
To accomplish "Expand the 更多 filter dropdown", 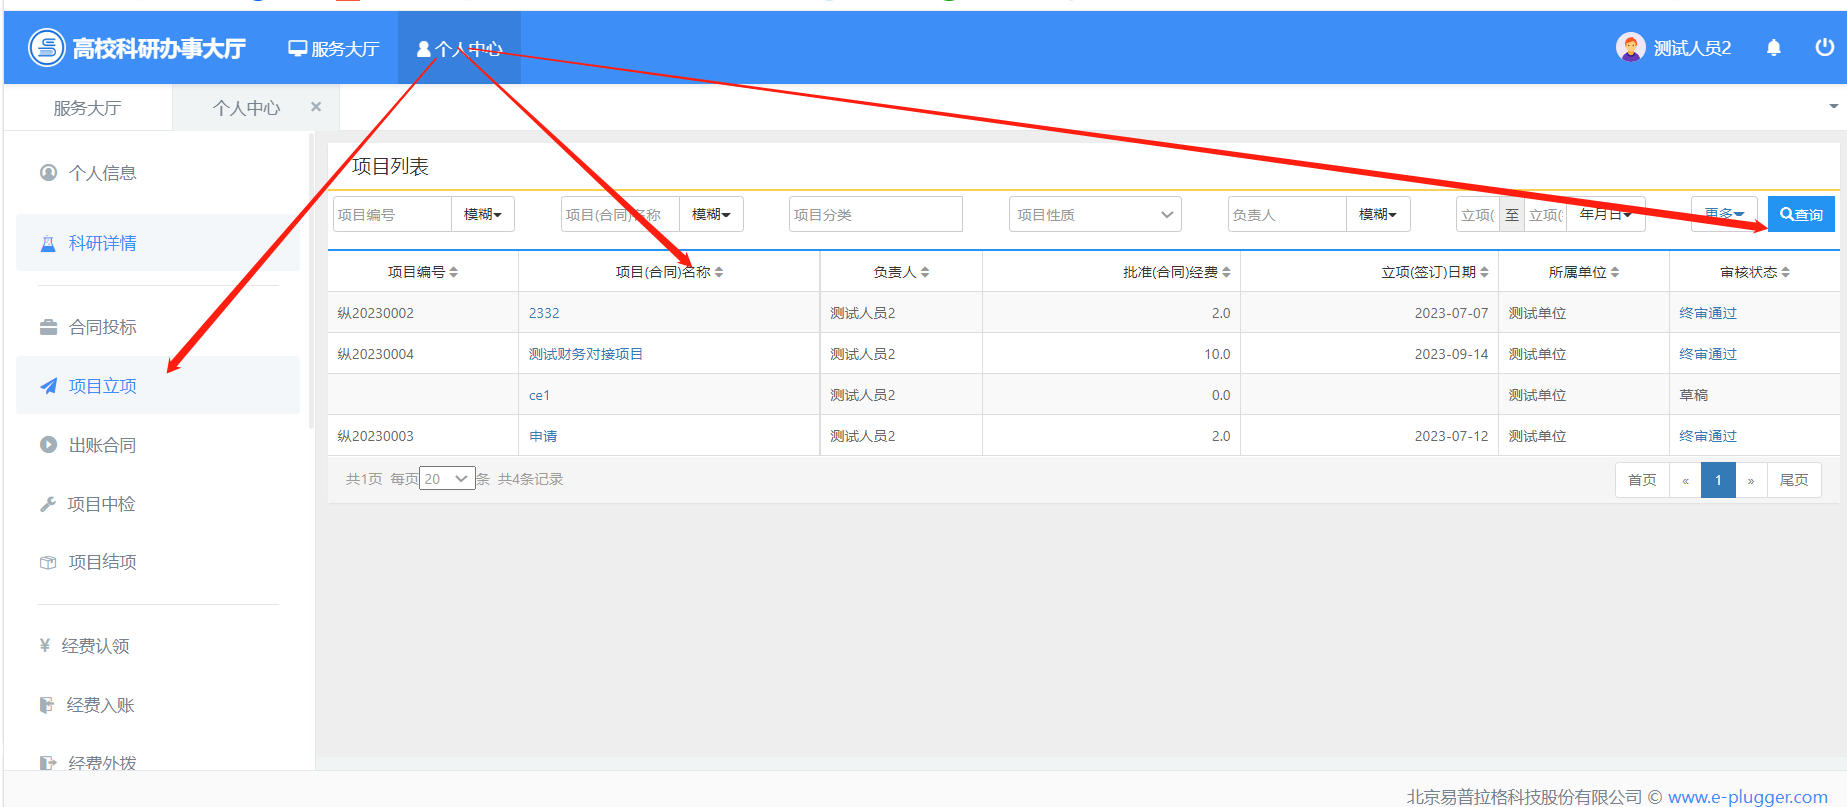I will (1723, 214).
